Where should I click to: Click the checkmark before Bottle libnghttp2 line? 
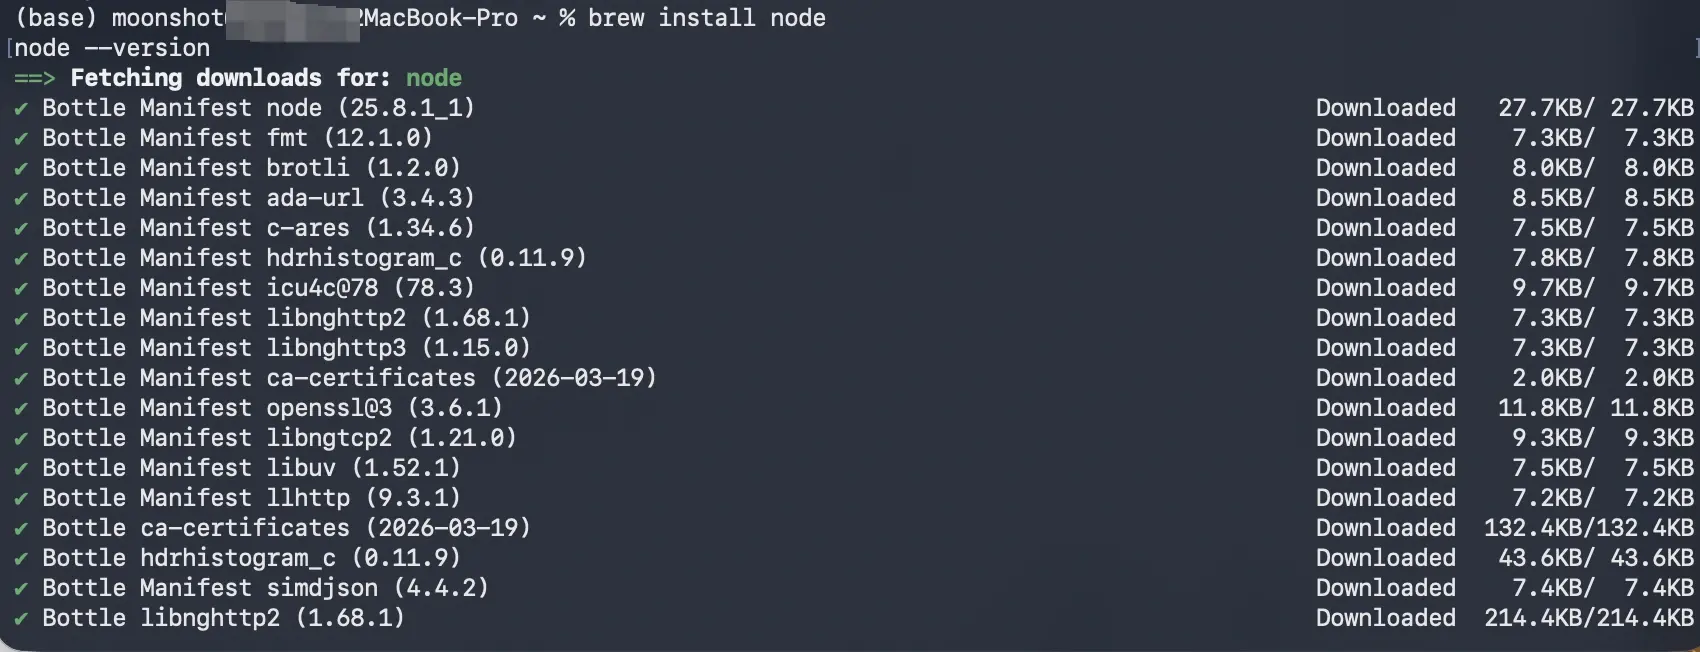click(21, 619)
